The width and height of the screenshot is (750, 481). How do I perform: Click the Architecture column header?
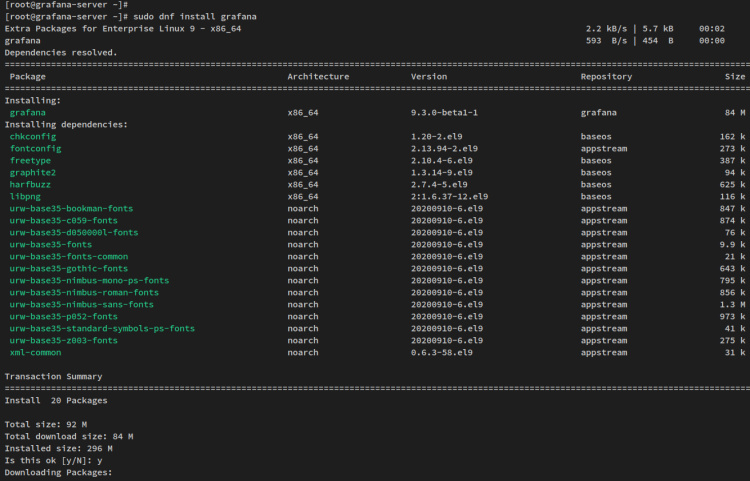click(318, 77)
